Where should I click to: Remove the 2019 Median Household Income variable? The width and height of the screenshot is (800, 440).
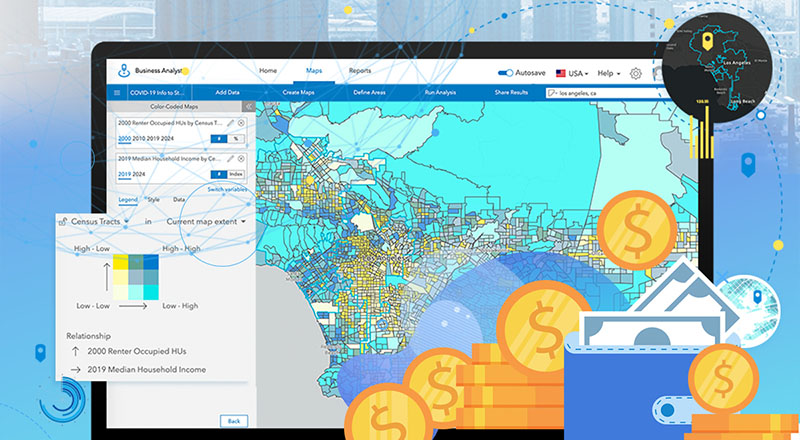[x=241, y=158]
